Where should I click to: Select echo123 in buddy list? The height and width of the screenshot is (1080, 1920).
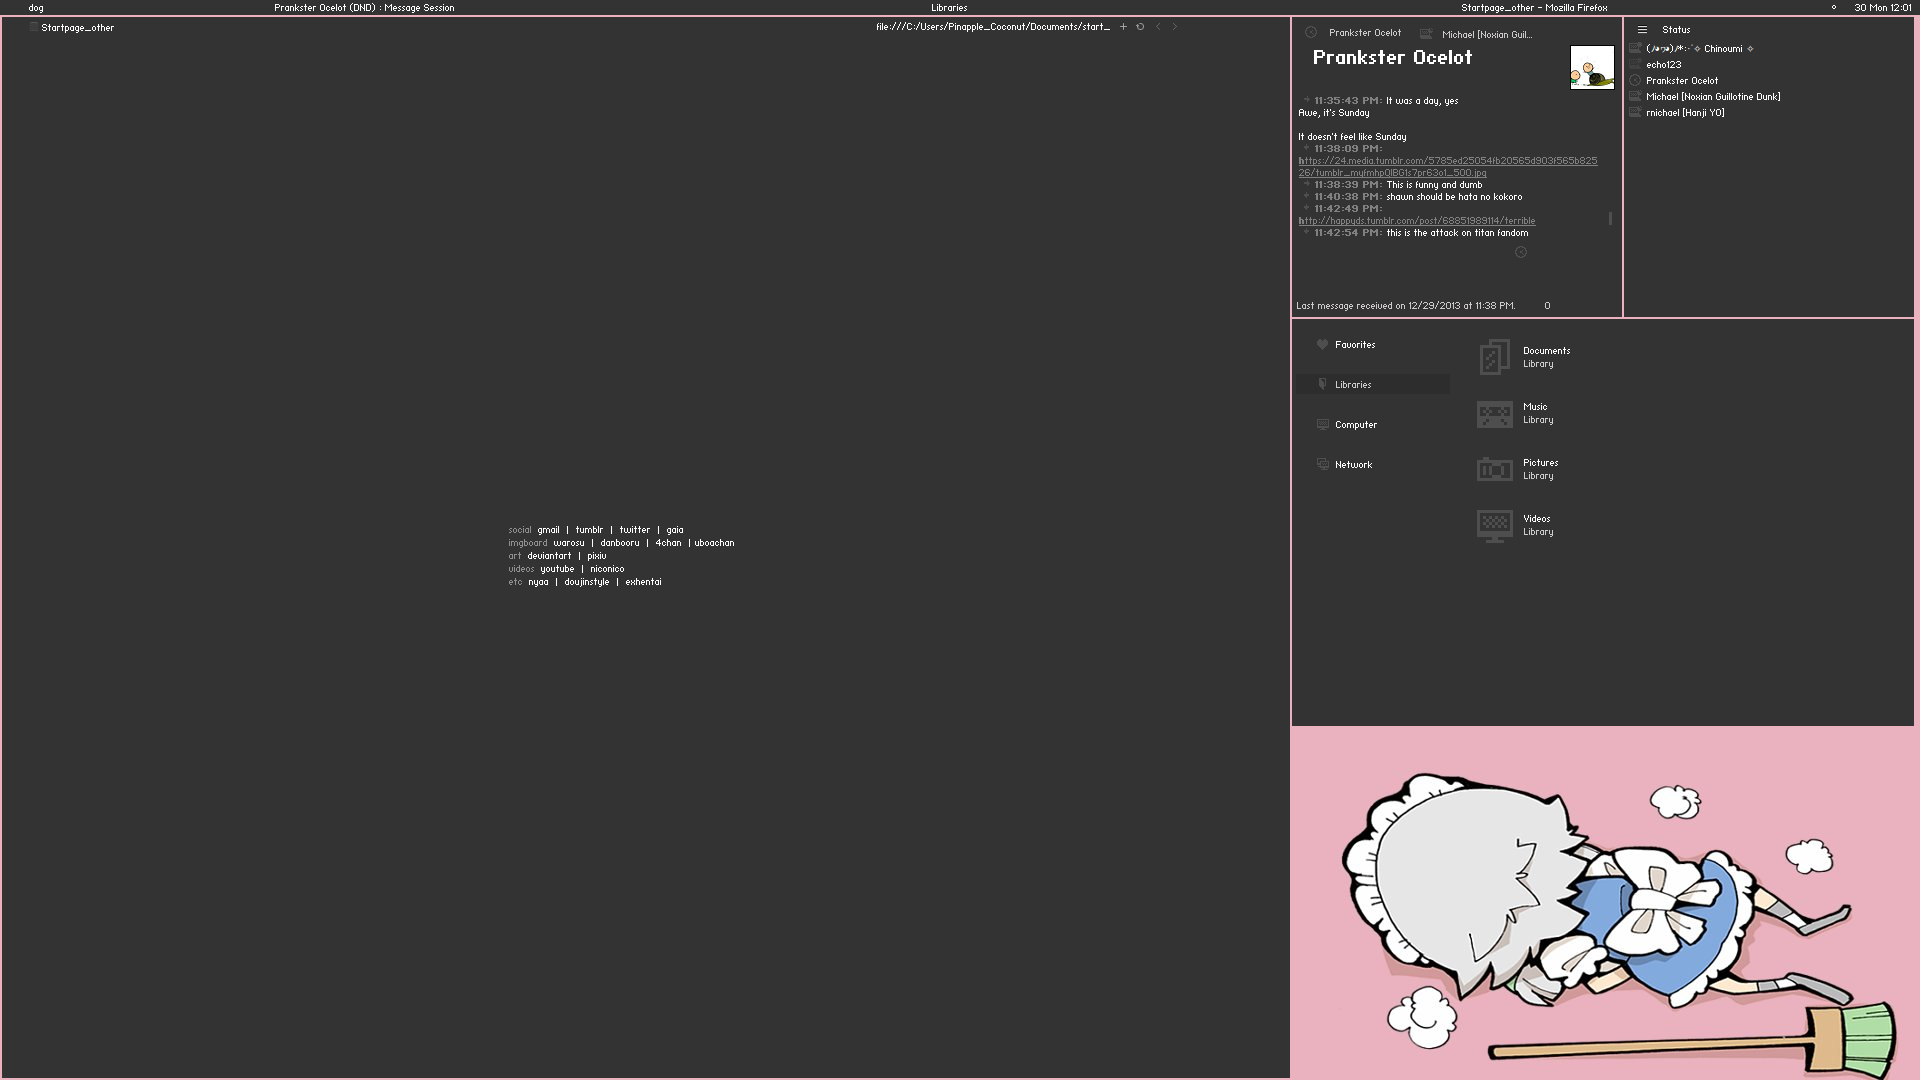tap(1663, 65)
